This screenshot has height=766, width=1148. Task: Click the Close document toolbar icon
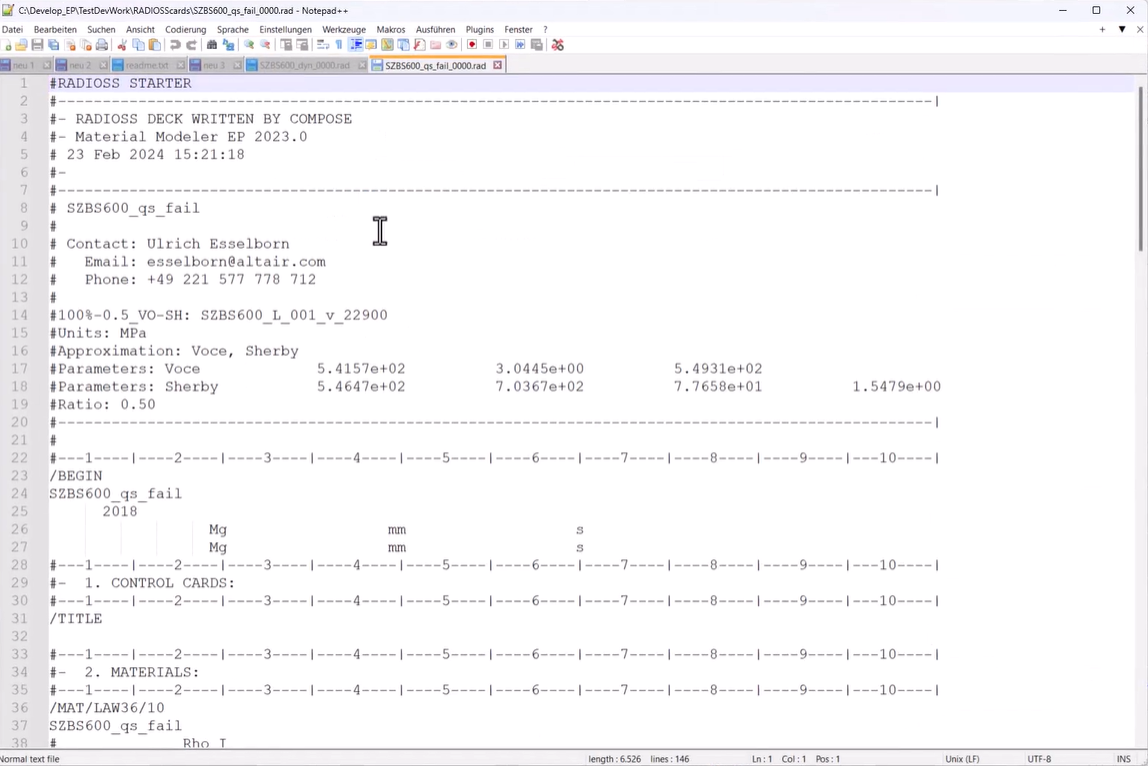coord(70,45)
